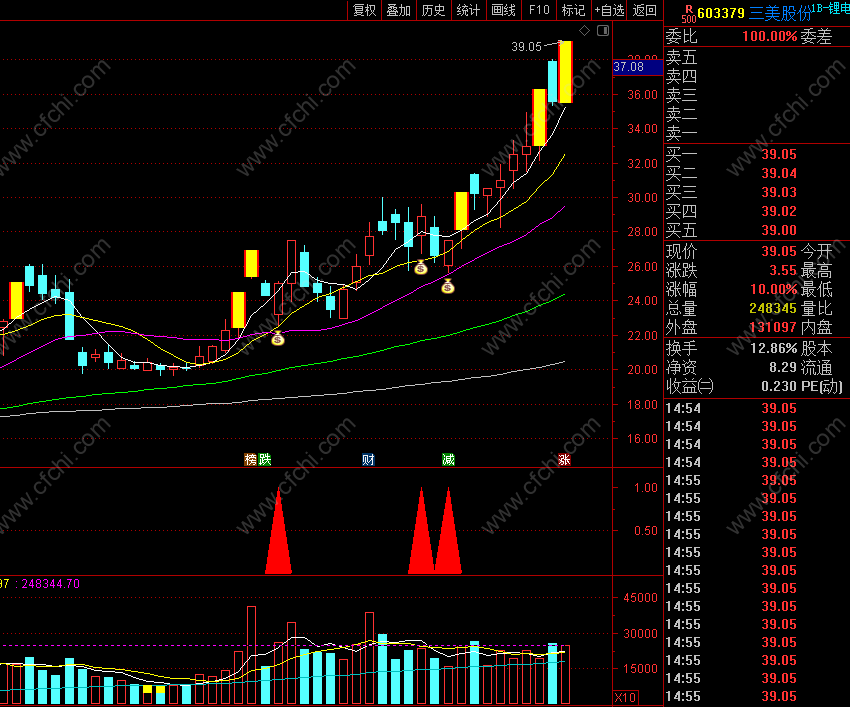Click the 买一 price 39.05
This screenshot has height=707, width=850.
[779, 155]
